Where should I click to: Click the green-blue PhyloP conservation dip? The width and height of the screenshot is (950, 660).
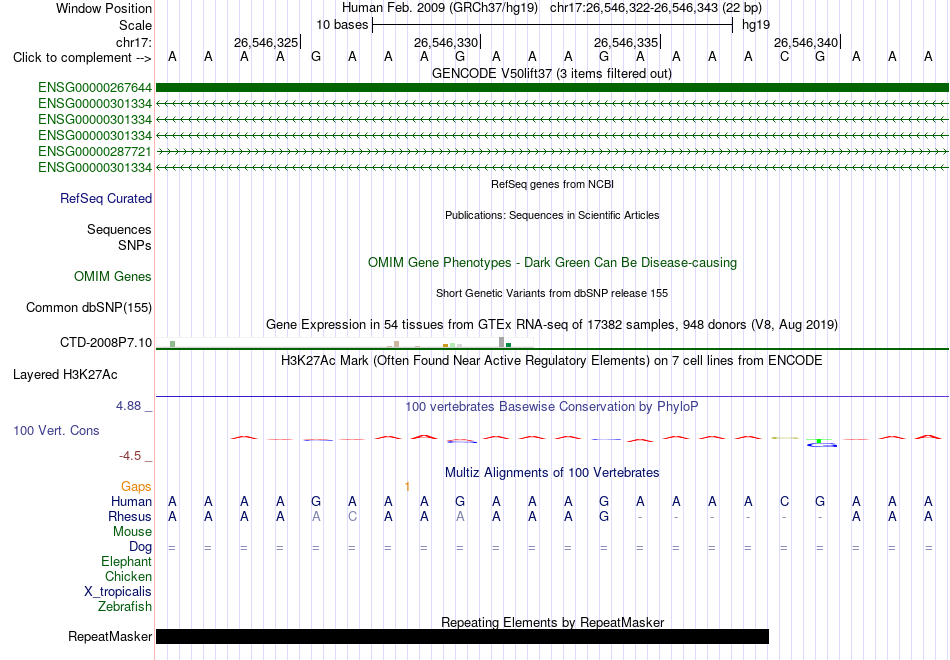click(820, 443)
